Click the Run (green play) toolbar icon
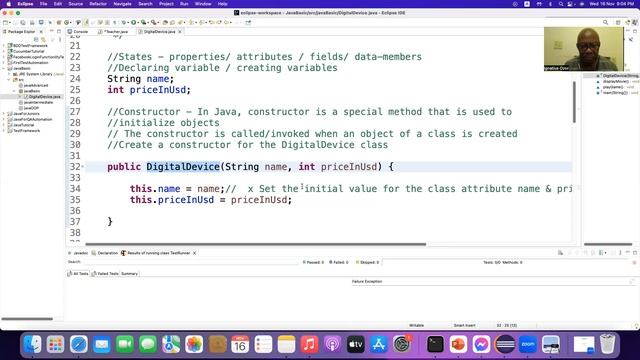Screen dimensions: 640x360 pyautogui.click(x=133, y=22)
